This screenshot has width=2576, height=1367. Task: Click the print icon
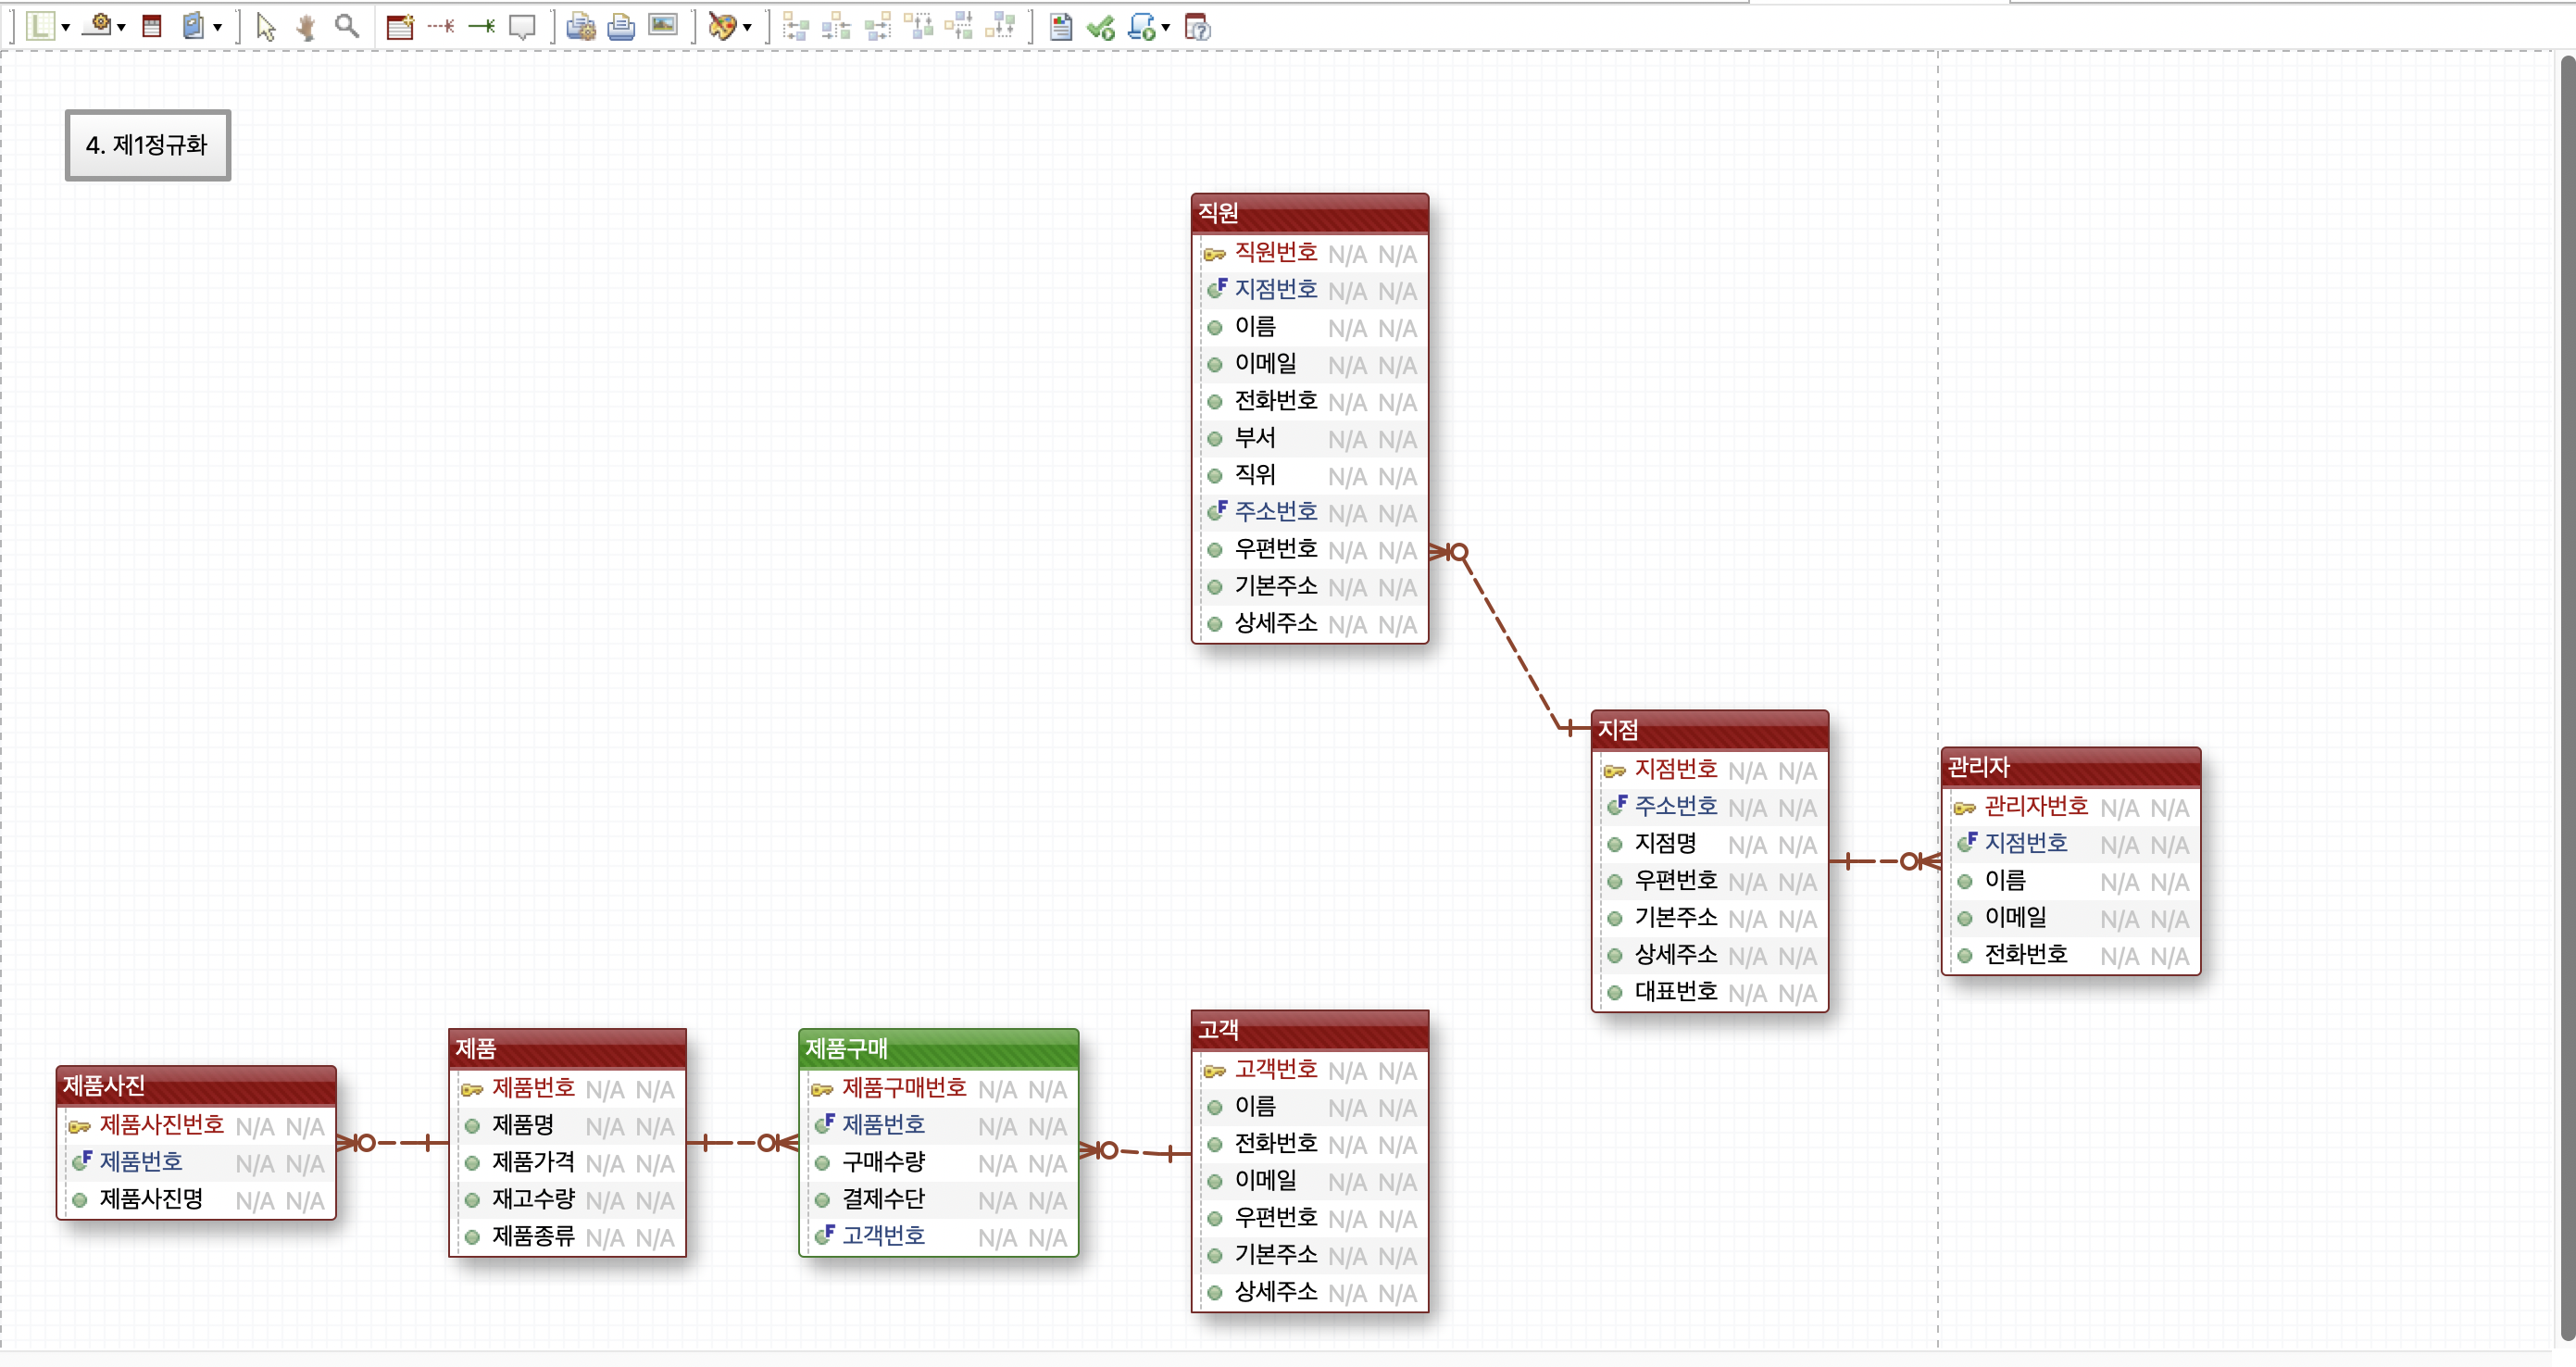click(x=621, y=26)
